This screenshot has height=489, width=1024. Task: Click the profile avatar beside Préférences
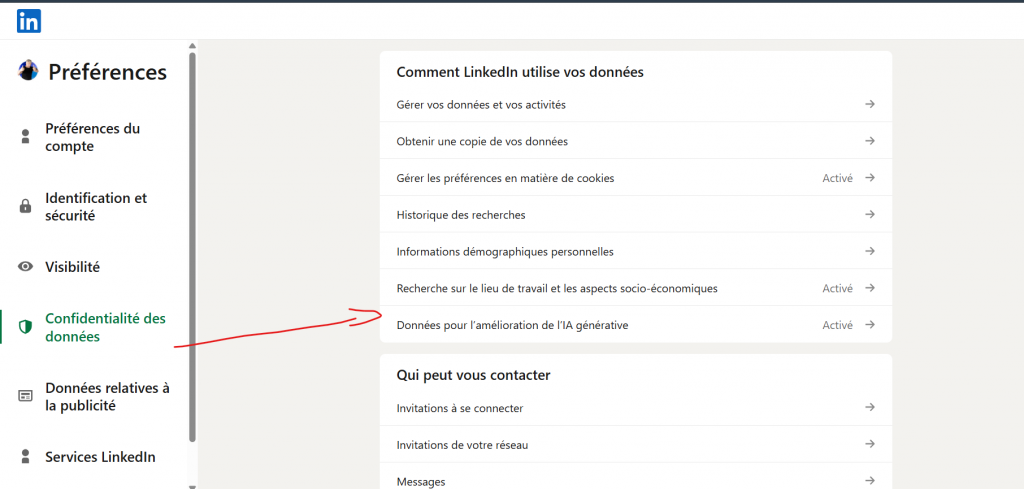point(28,71)
